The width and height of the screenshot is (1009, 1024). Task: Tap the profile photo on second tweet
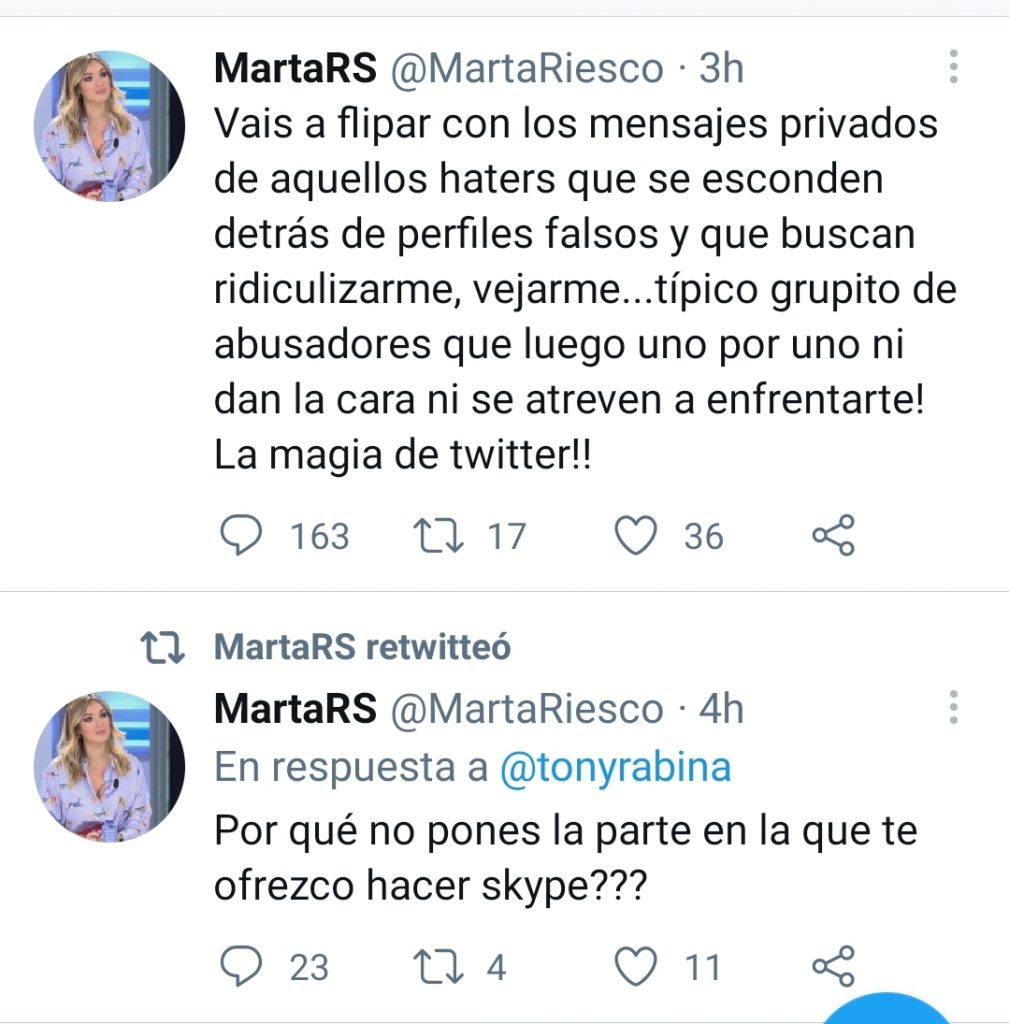(109, 766)
